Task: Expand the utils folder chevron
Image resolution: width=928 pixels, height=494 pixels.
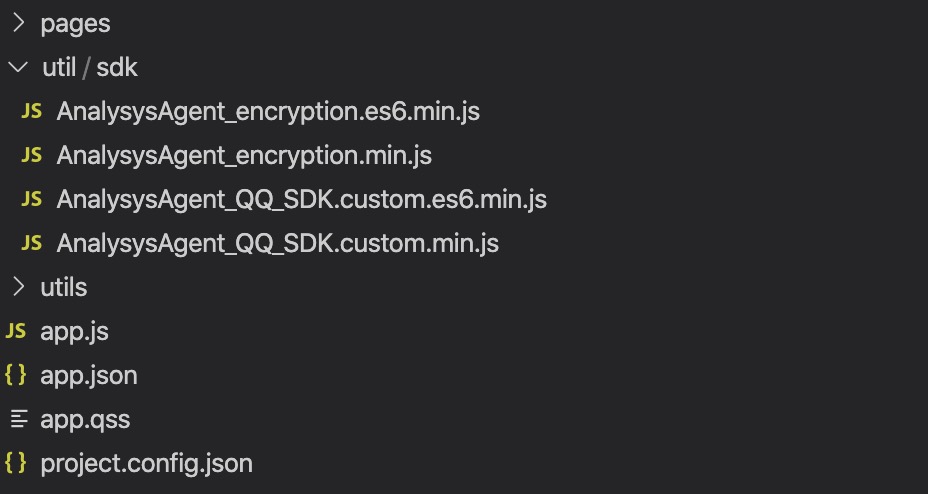Action: click(x=18, y=287)
